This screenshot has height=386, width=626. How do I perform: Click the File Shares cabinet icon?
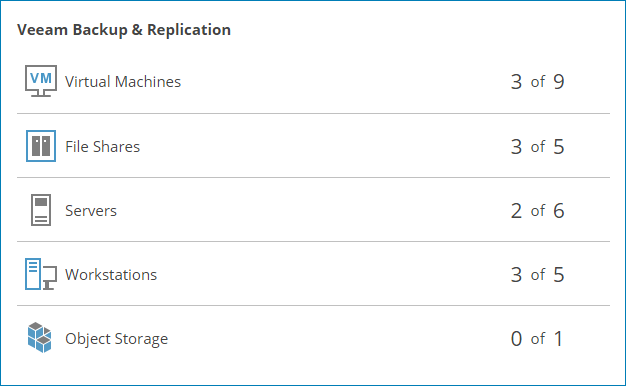tap(41, 146)
